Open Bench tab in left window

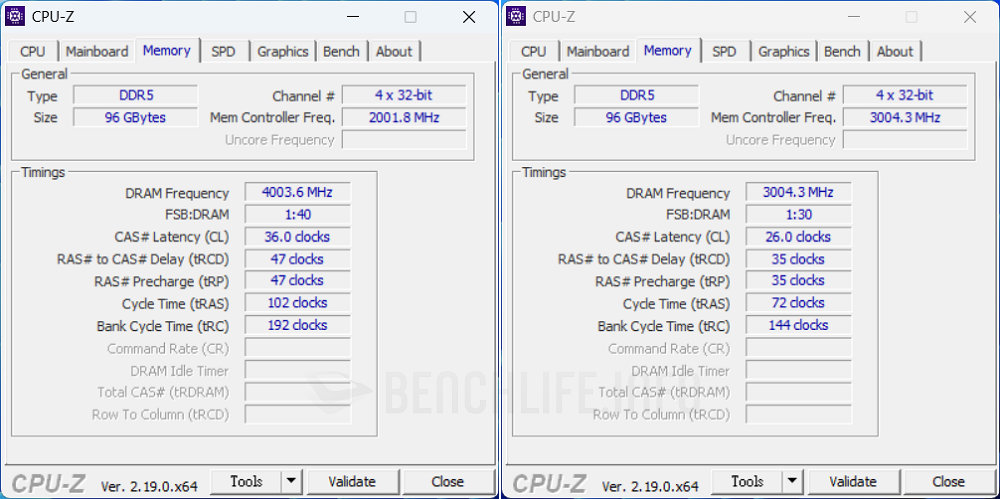(341, 52)
